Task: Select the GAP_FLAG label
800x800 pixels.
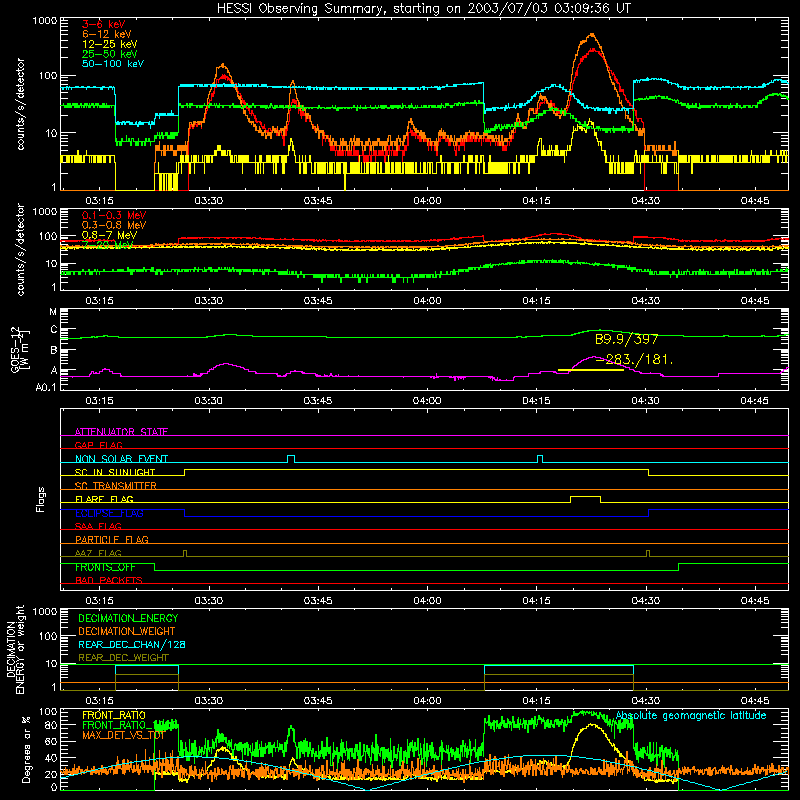Action: click(98, 445)
